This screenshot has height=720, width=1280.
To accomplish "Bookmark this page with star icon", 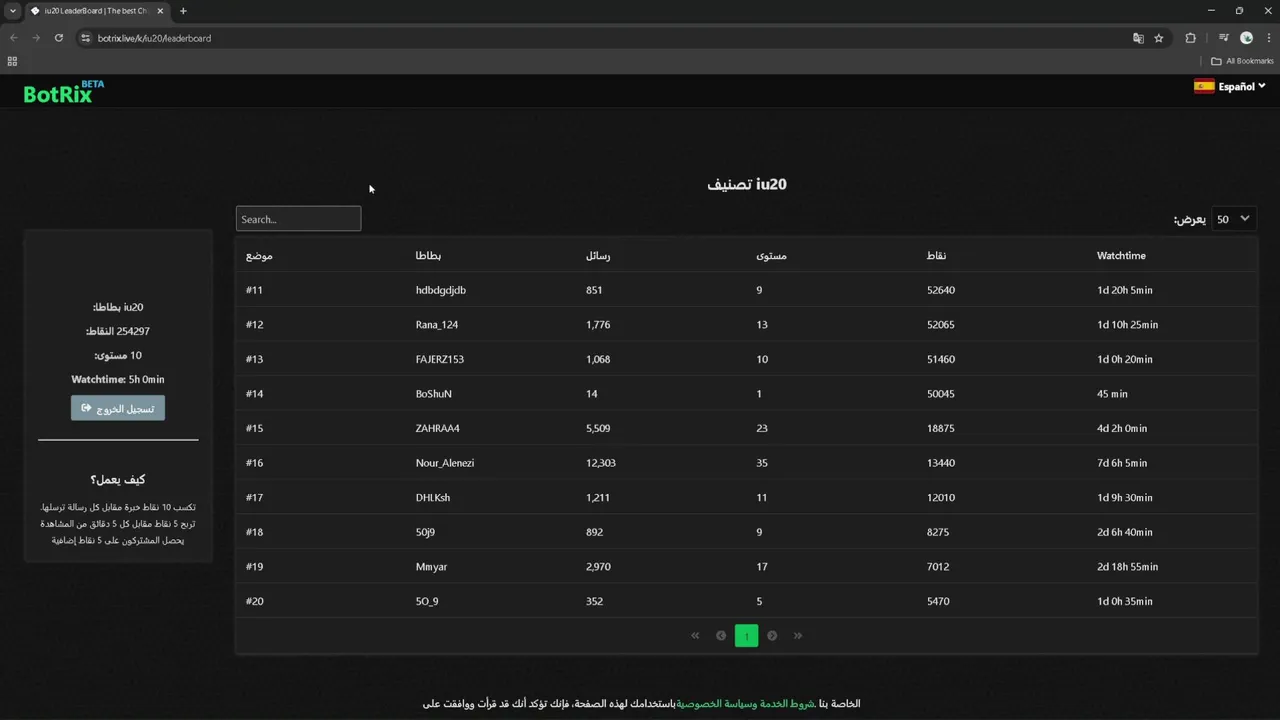I will [x=1159, y=38].
